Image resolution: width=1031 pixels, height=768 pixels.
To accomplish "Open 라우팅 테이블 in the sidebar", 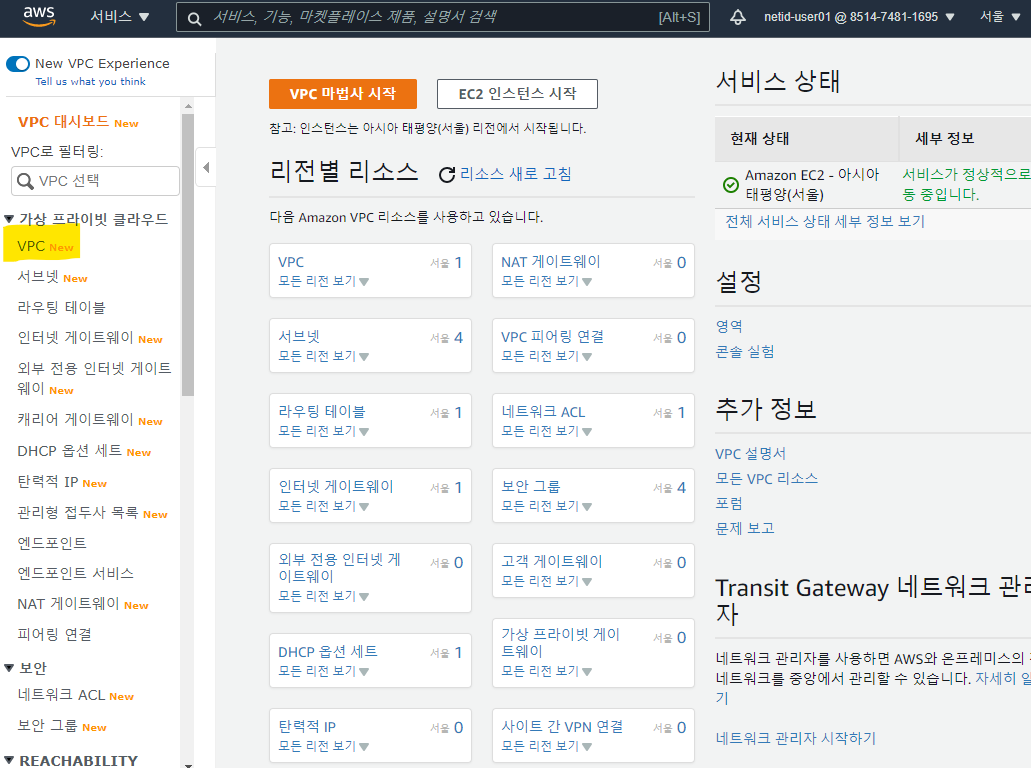I will 61,307.
